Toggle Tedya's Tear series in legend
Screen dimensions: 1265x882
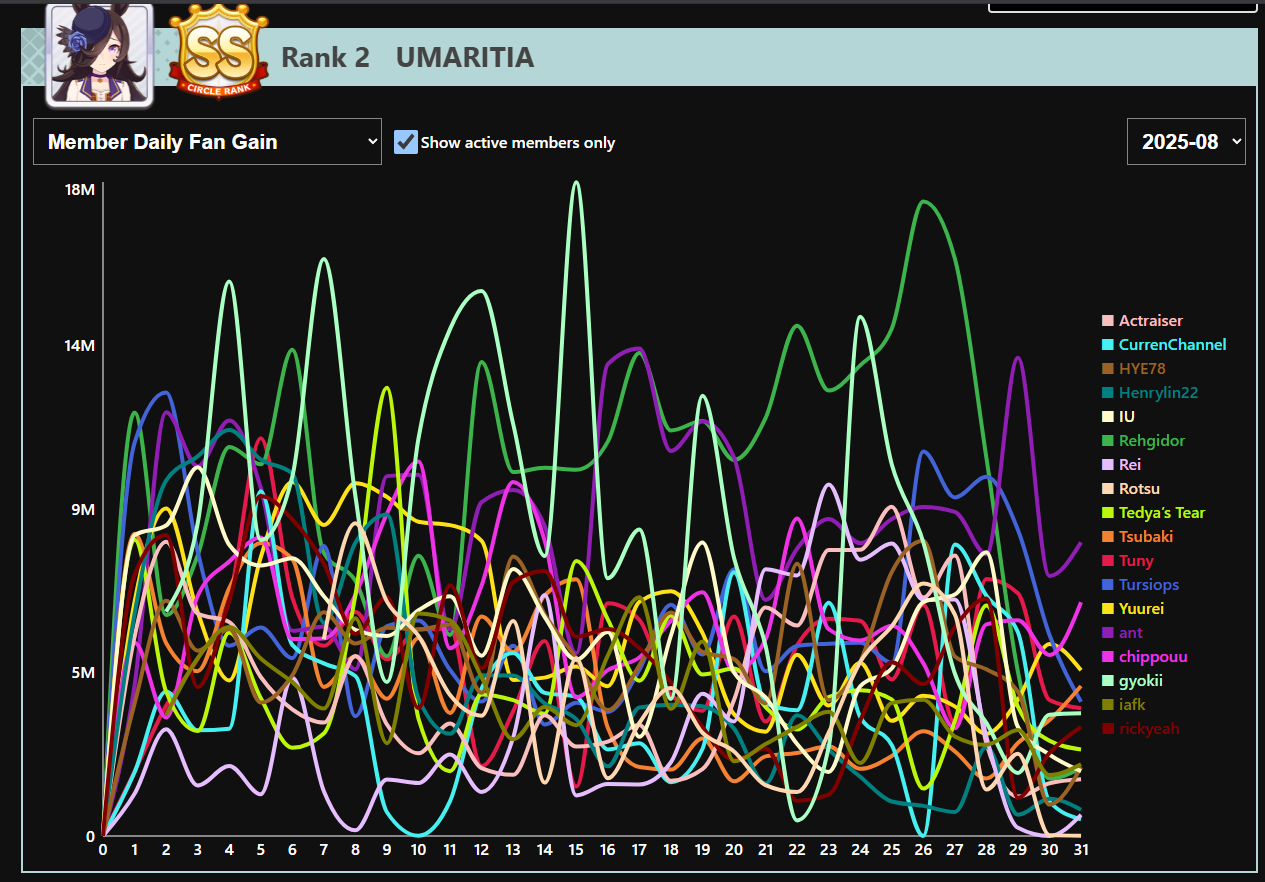coord(1153,513)
